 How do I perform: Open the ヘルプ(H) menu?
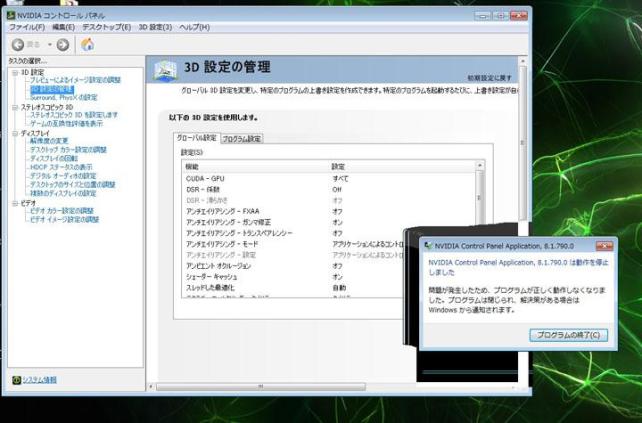tap(194, 27)
